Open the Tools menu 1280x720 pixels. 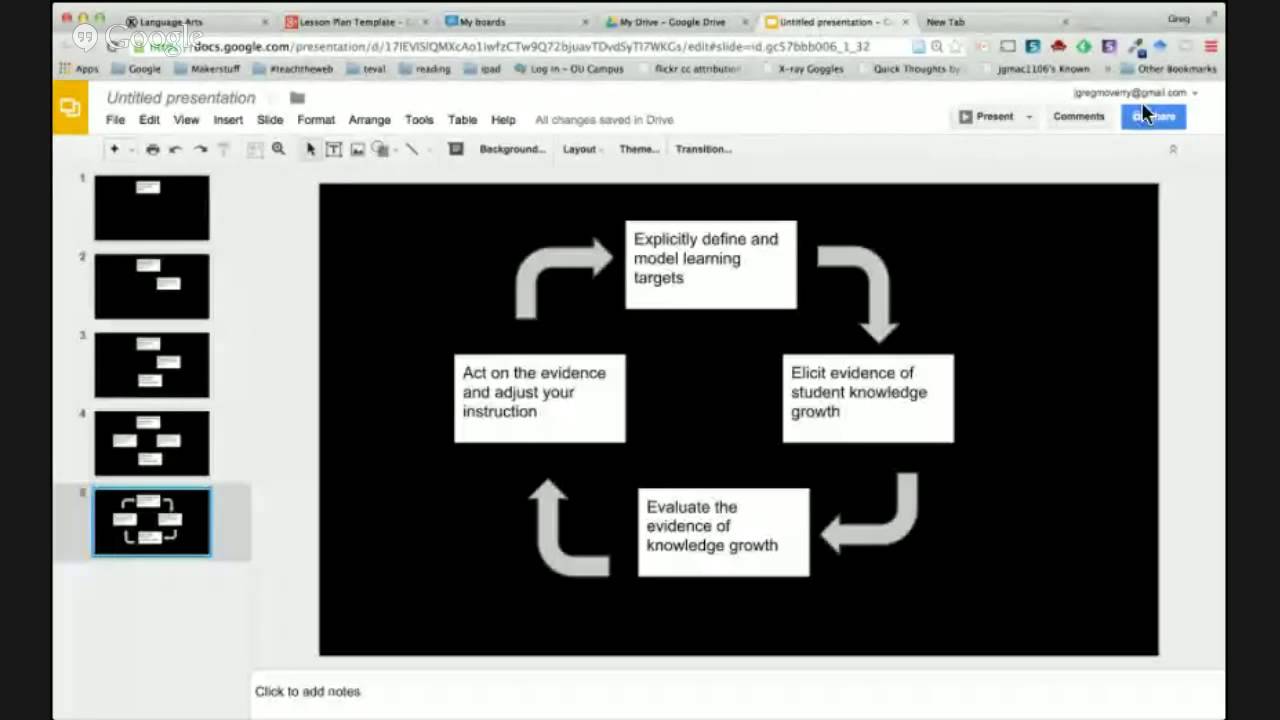click(x=419, y=120)
